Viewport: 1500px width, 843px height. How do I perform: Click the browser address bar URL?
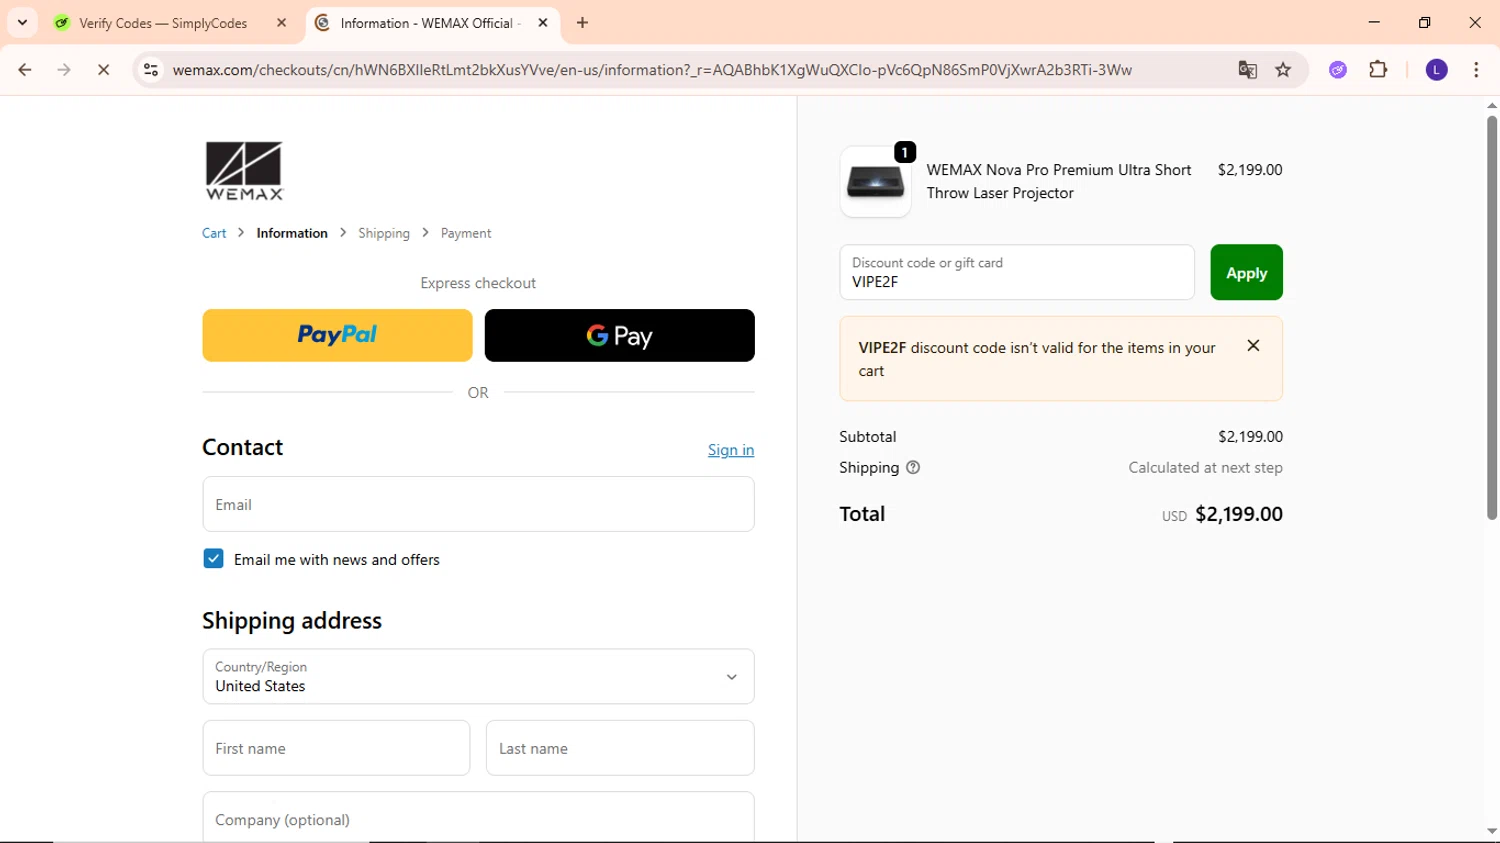[652, 70]
